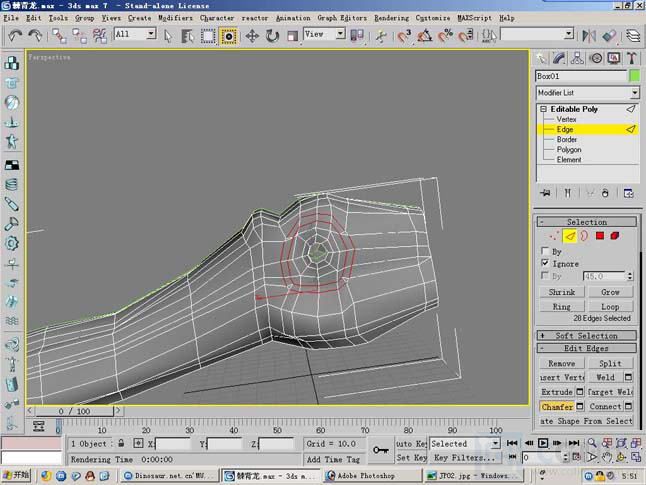Open the Graph Editors menu
646x485 pixels.
click(342, 18)
